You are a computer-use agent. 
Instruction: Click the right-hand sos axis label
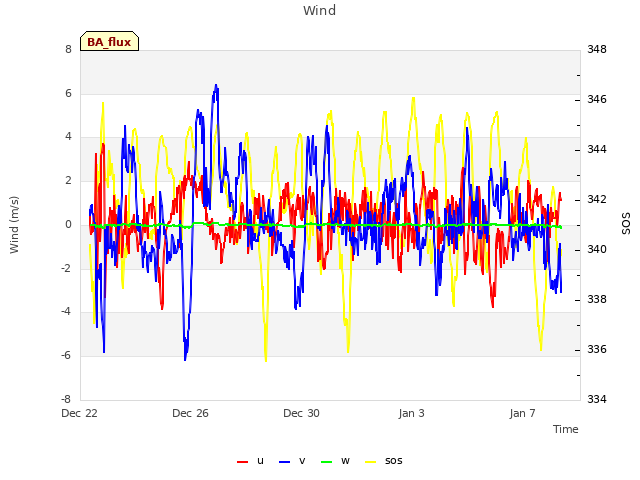click(626, 224)
